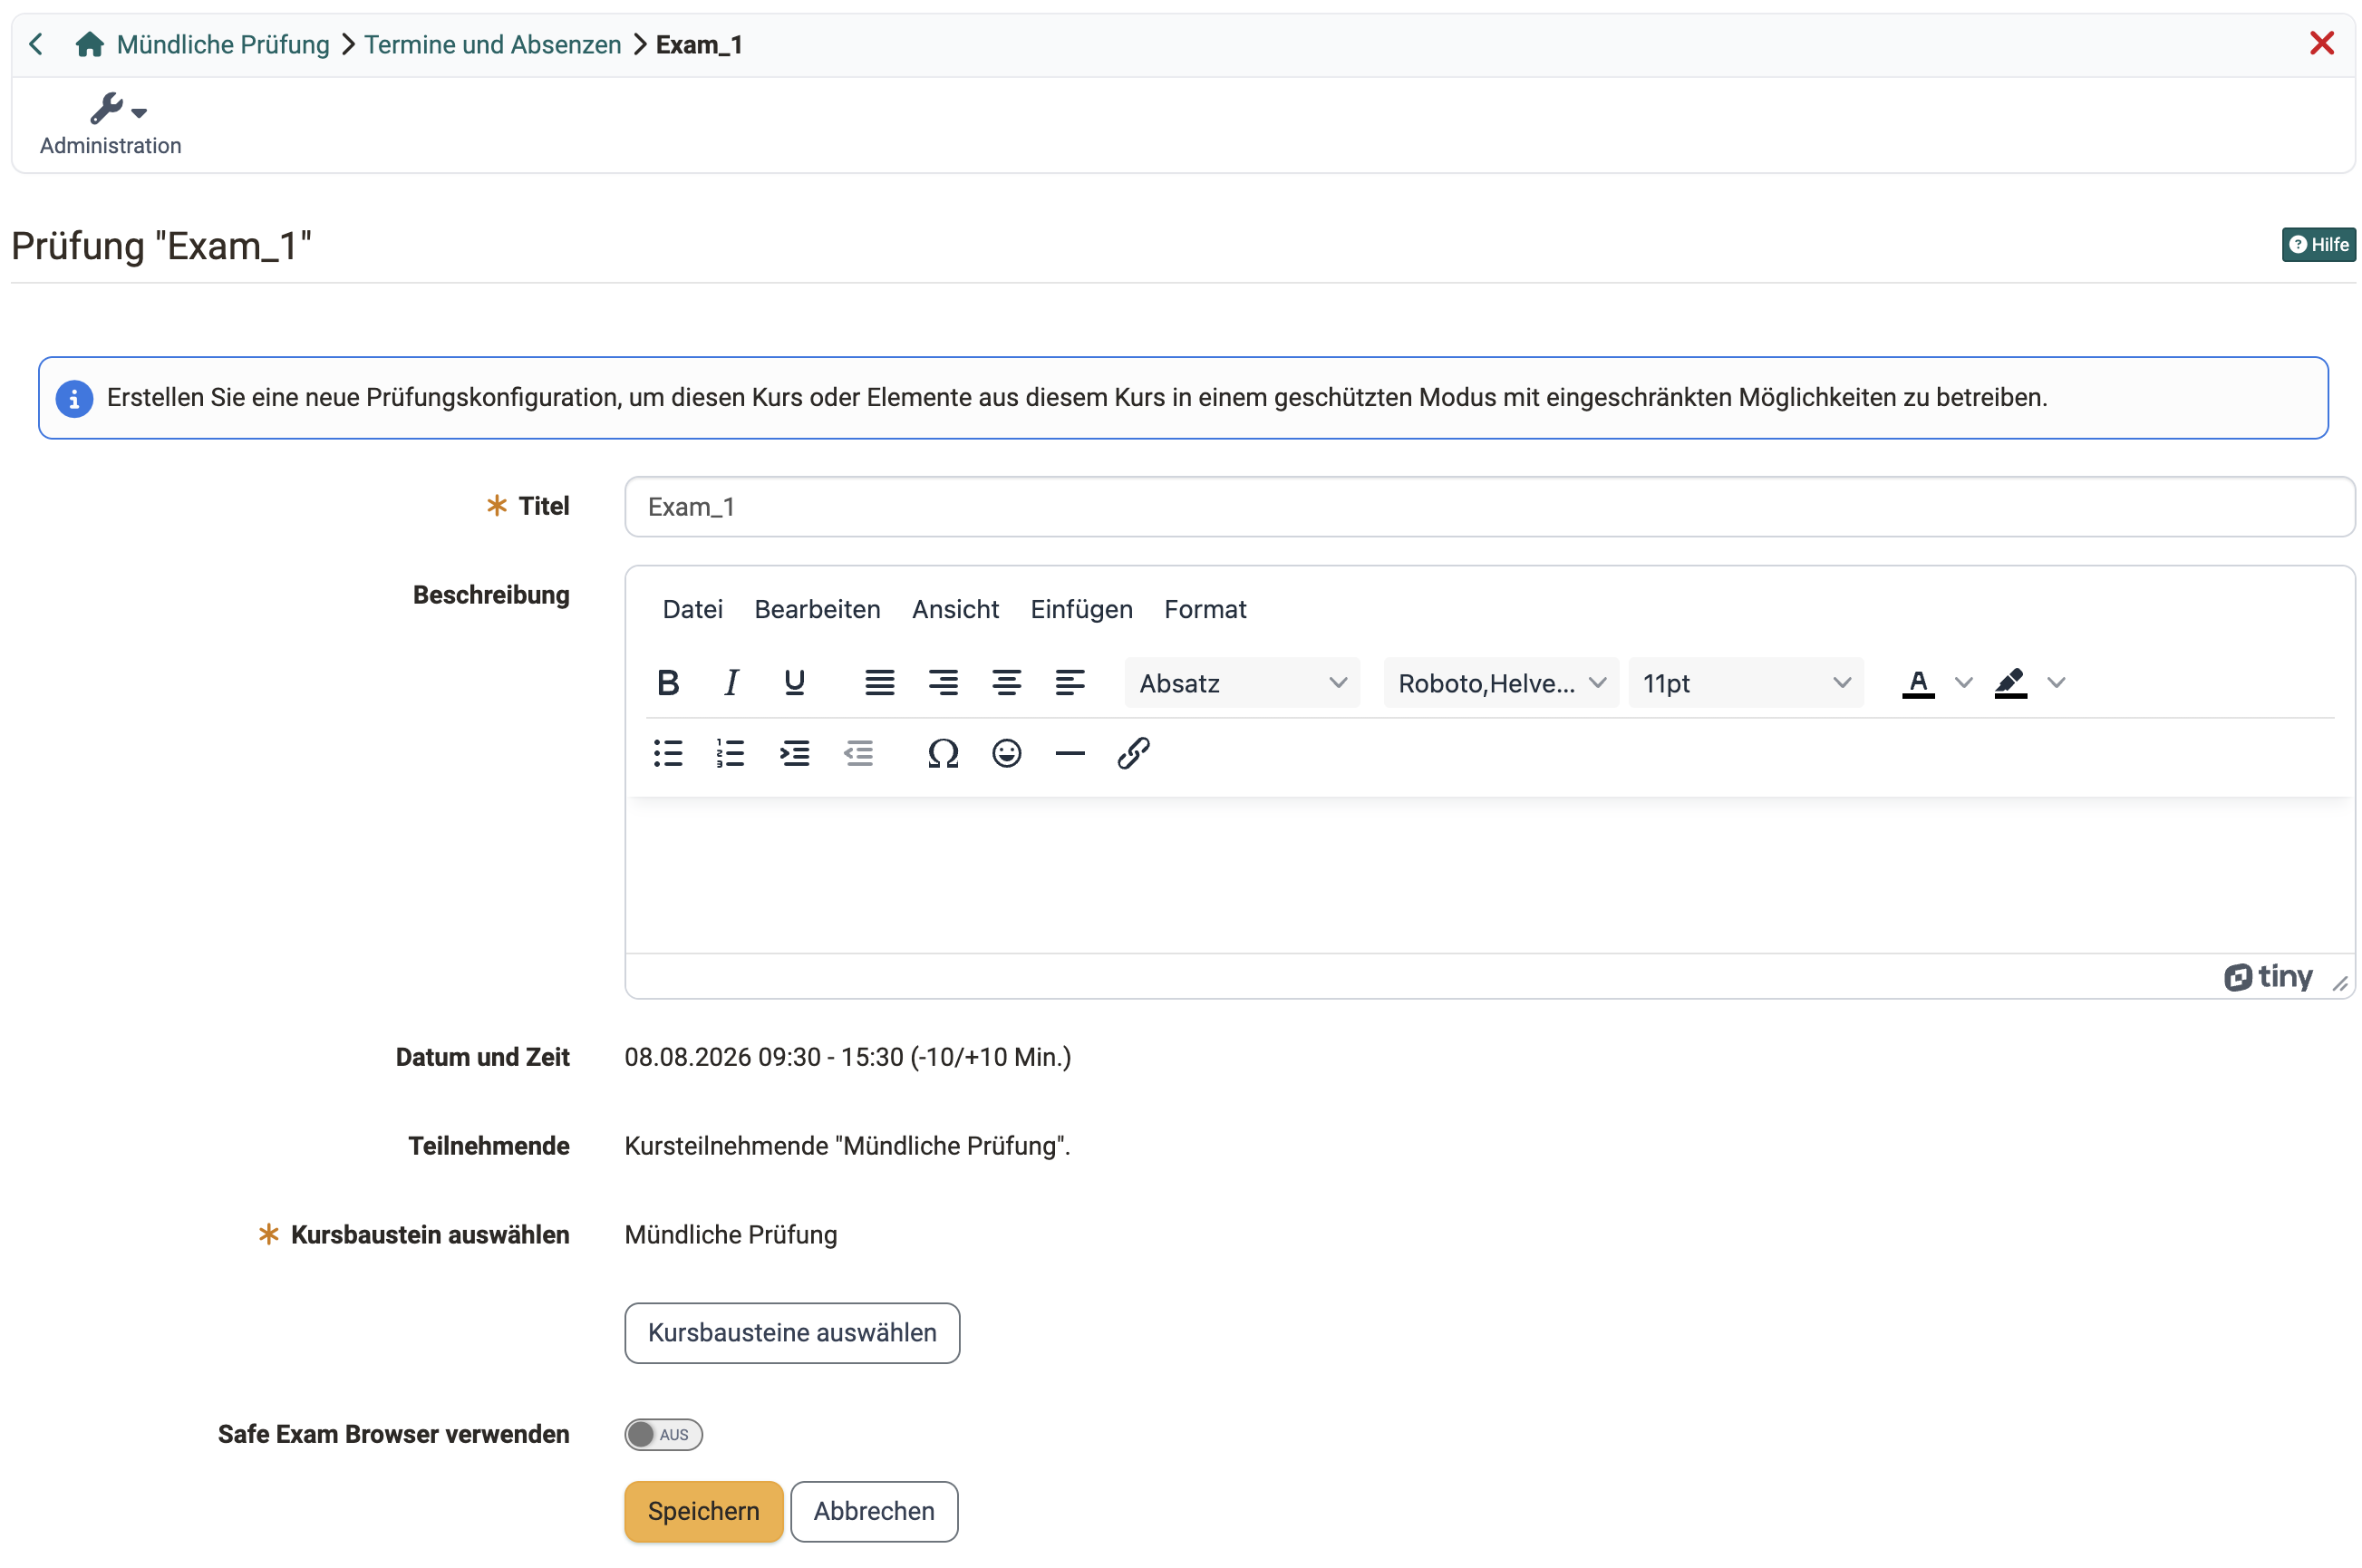The height and width of the screenshot is (1568, 2362).
Task: Insert or edit a link
Action: [x=1133, y=752]
